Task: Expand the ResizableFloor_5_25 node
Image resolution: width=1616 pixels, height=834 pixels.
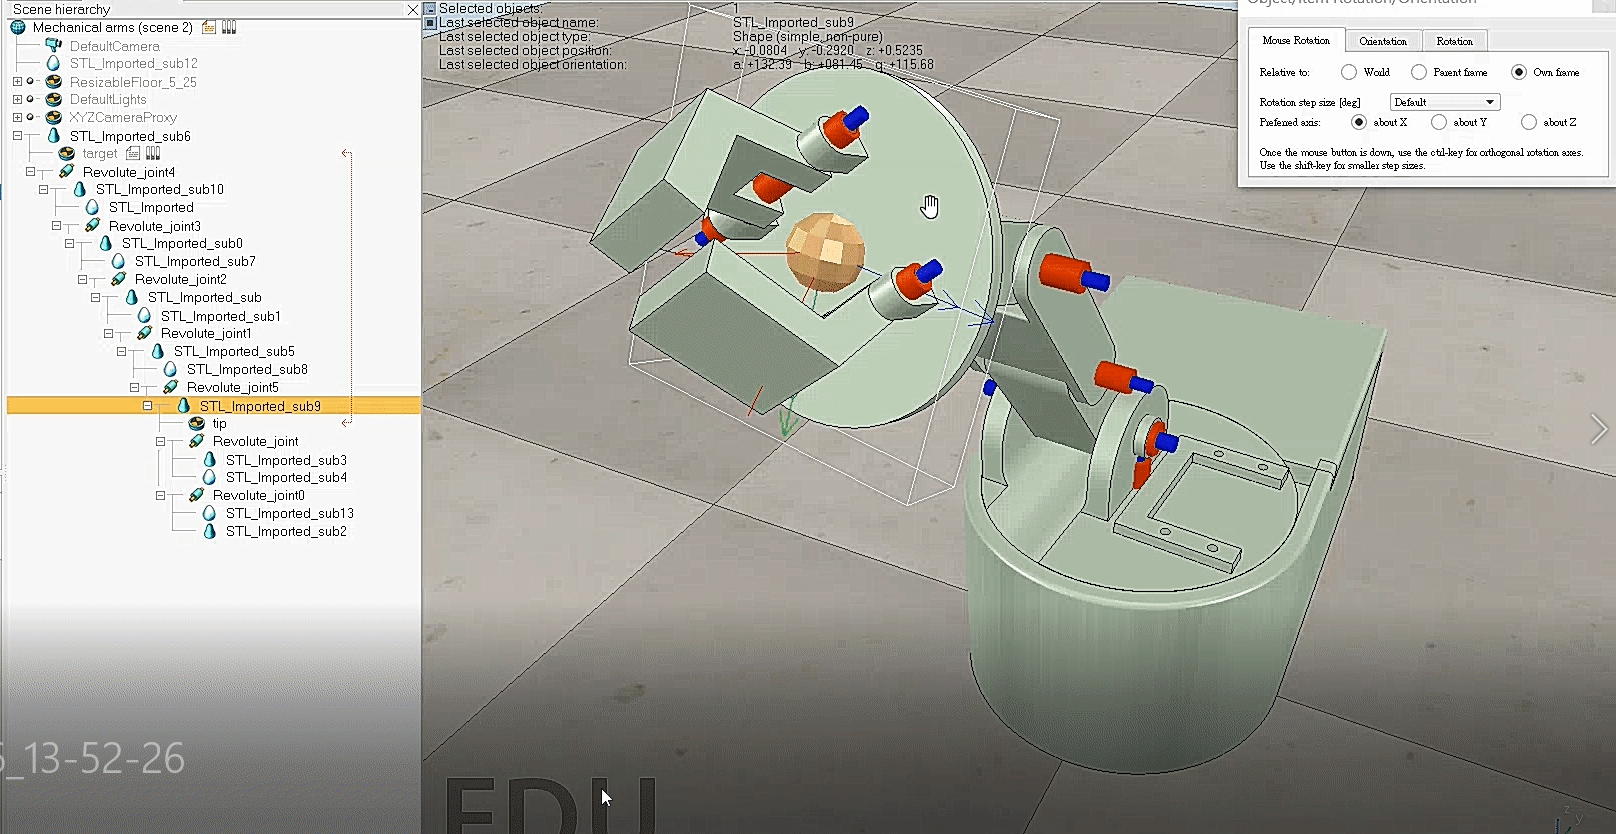Action: (x=17, y=82)
